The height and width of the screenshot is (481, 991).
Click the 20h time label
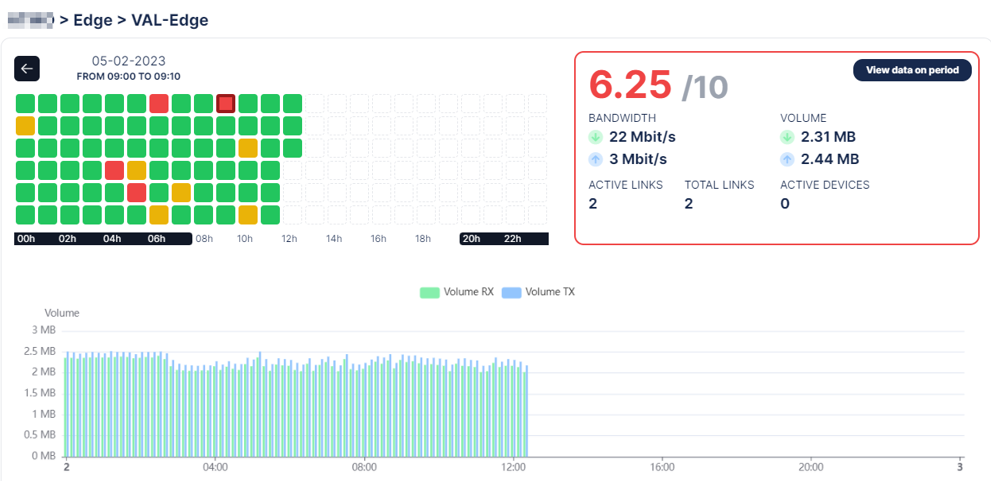point(470,239)
